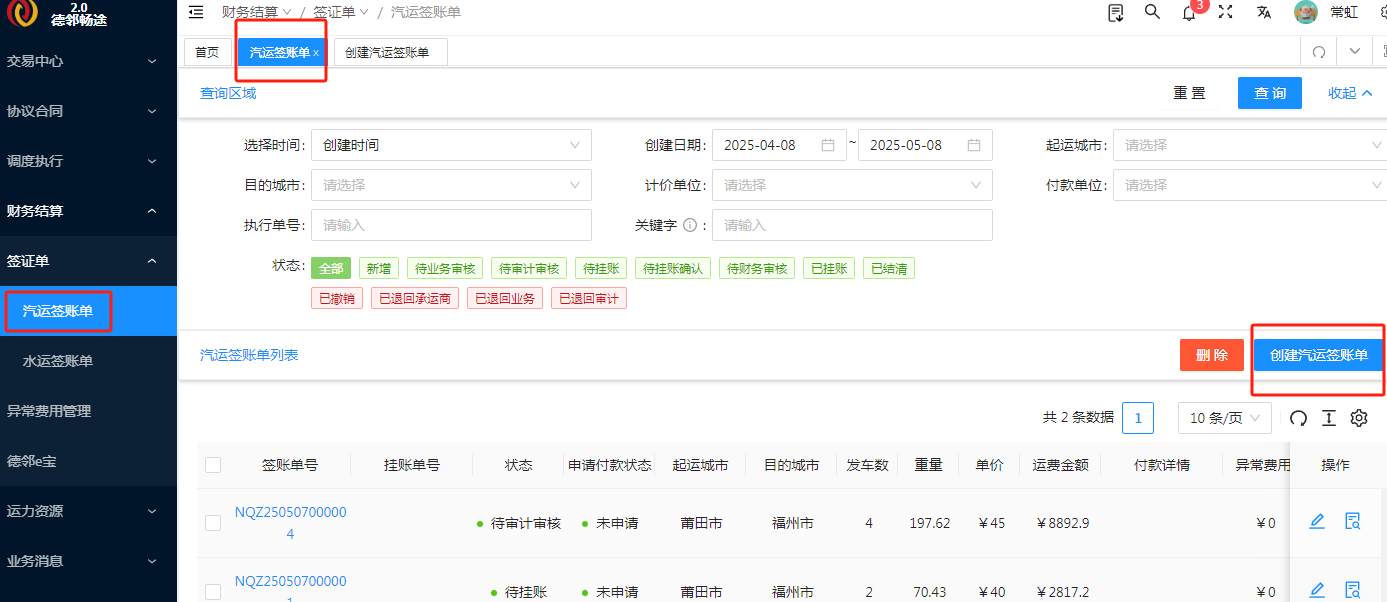Collapse the 财务结算 sidebar menu

tap(88, 211)
